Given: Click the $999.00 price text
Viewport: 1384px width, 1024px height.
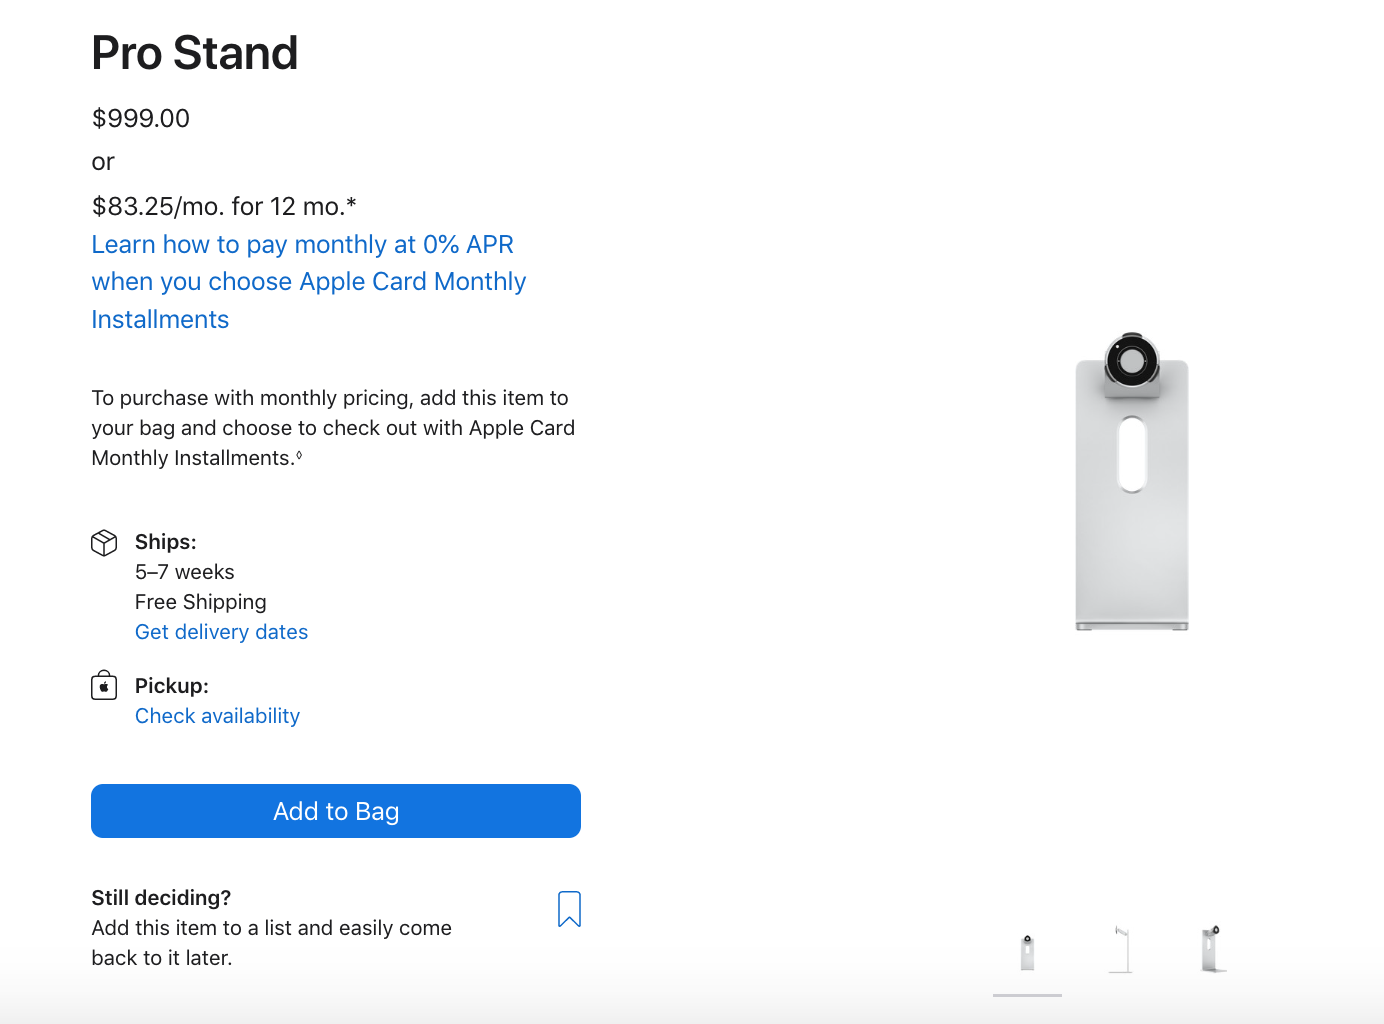Looking at the screenshot, I should [141, 119].
